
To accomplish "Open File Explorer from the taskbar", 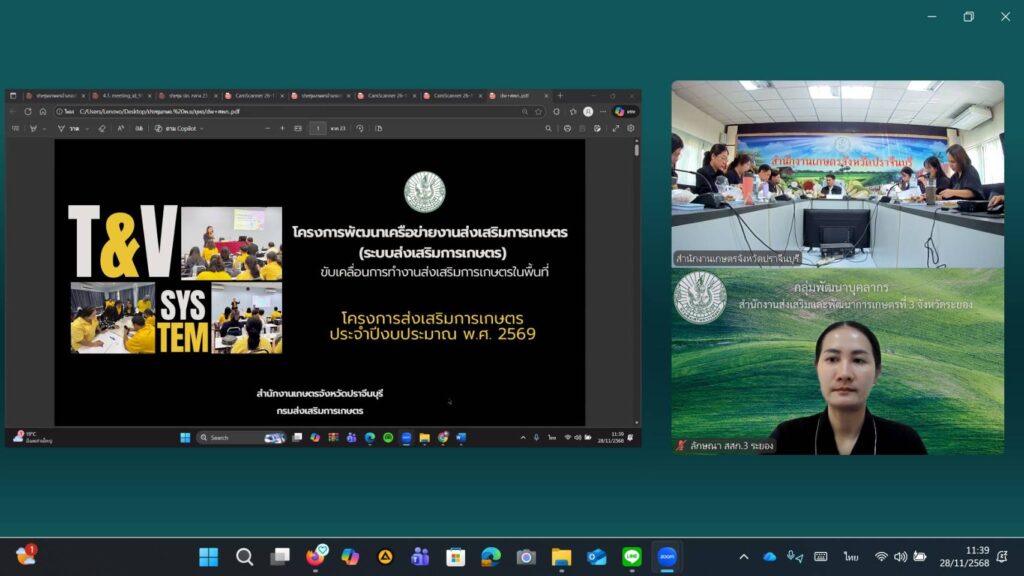I will pos(561,557).
